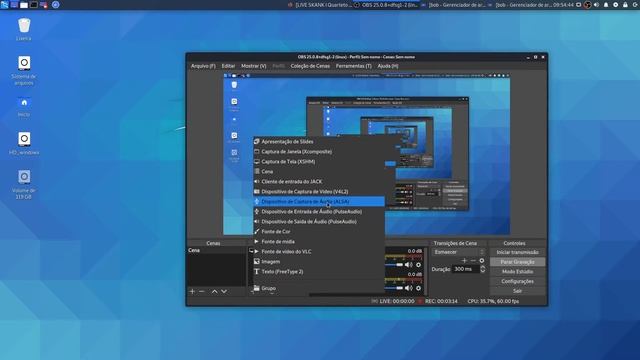Choose Imagem source

point(319,262)
